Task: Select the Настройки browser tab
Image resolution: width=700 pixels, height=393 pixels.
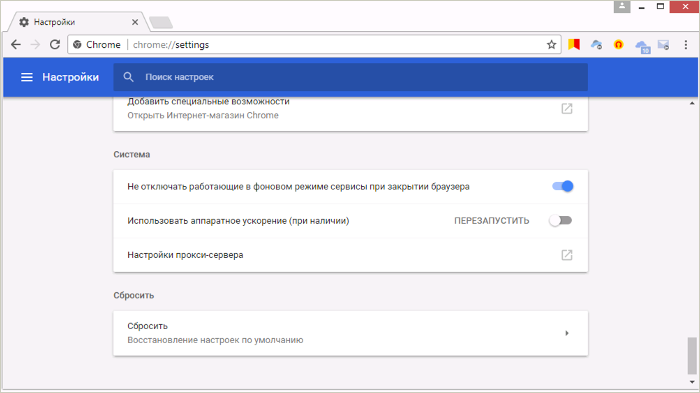Action: (x=76, y=22)
